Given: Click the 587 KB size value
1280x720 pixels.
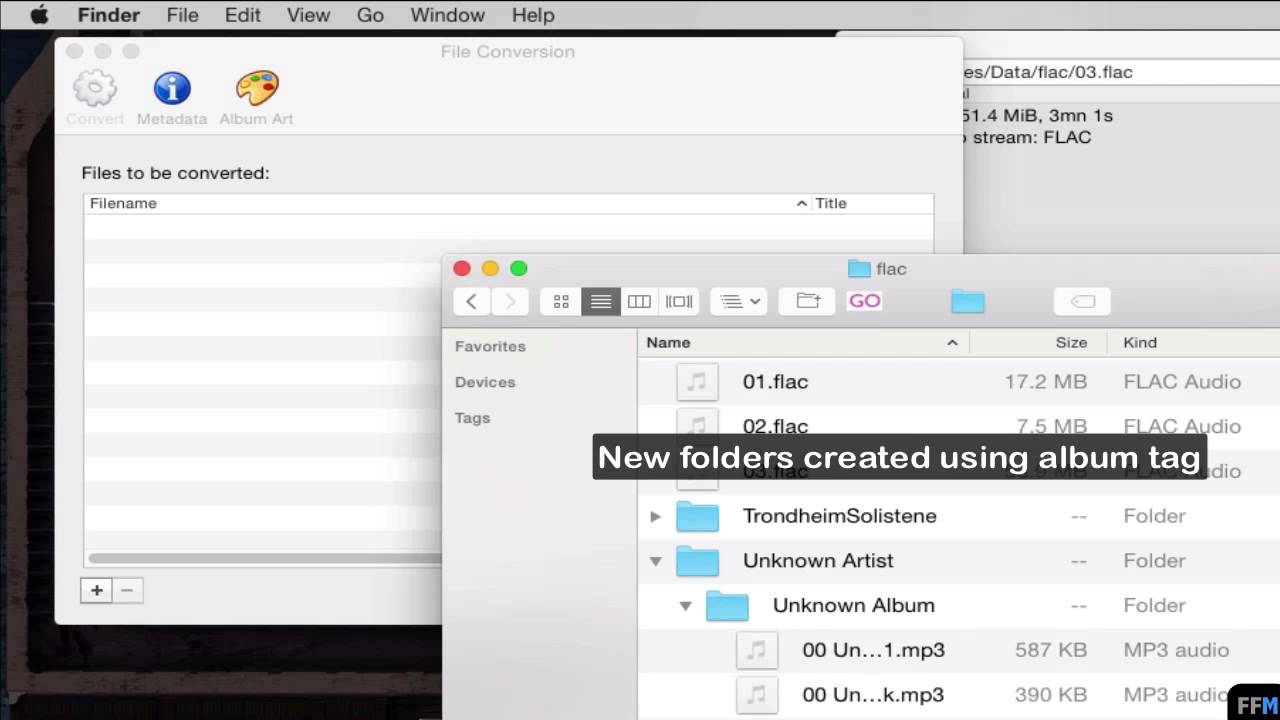Looking at the screenshot, I should tap(1050, 650).
